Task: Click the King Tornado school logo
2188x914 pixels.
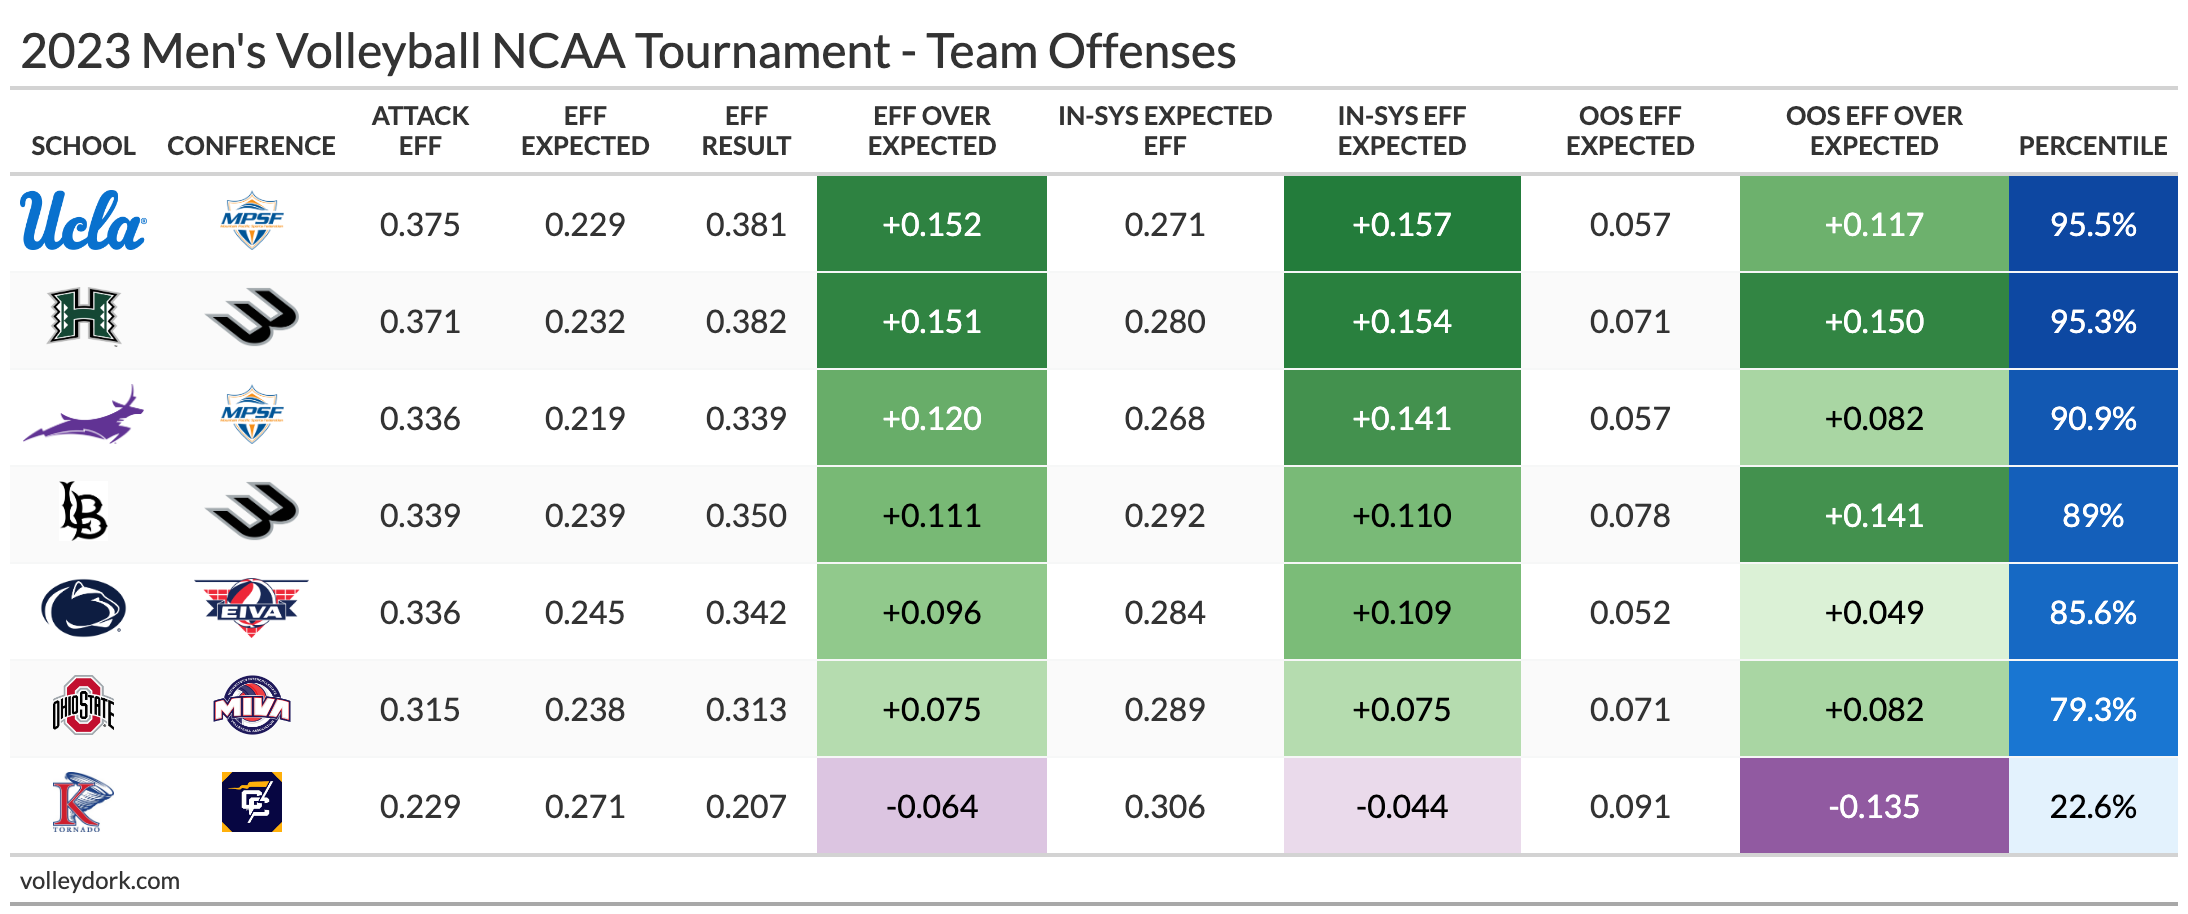Action: pyautogui.click(x=83, y=803)
